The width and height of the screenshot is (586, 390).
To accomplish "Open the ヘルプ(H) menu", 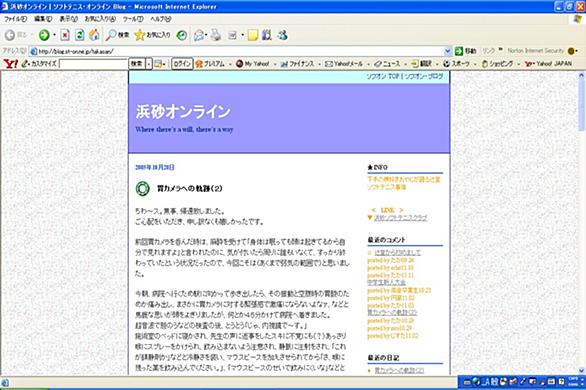I will point(161,19).
